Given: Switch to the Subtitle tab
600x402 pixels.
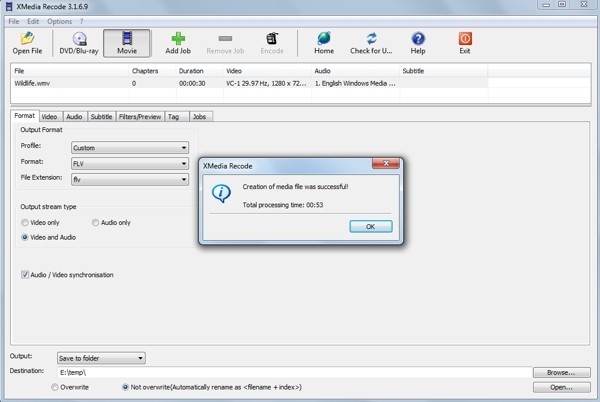Looking at the screenshot, I should [x=101, y=117].
